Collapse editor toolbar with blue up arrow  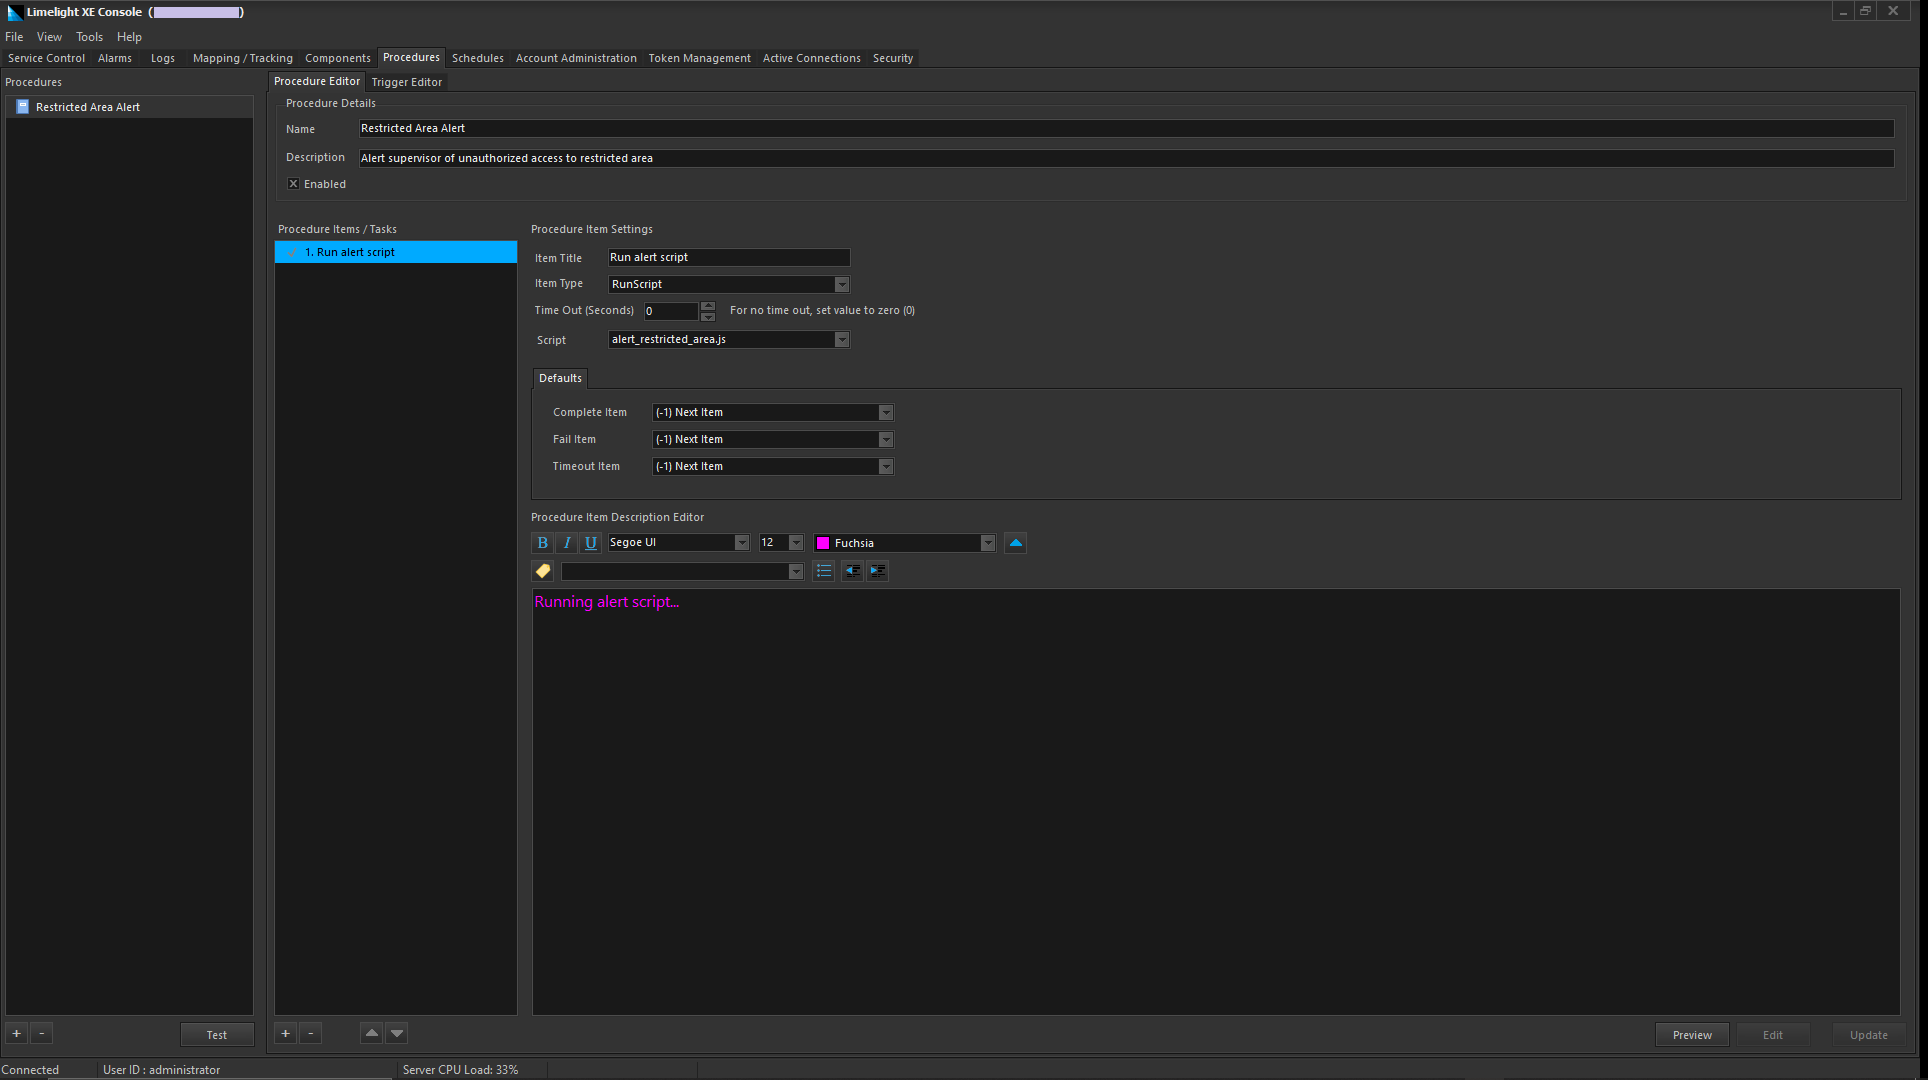point(1016,543)
